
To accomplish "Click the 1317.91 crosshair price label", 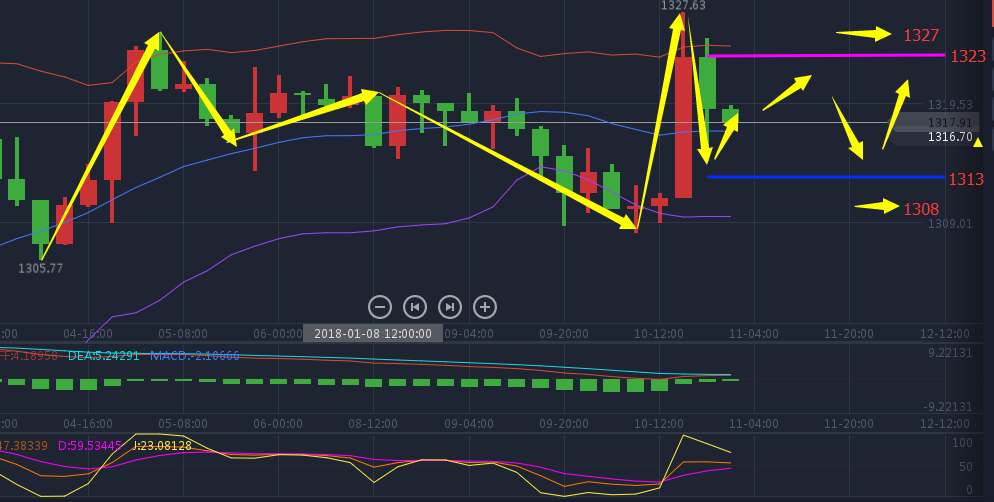I will pos(949,123).
